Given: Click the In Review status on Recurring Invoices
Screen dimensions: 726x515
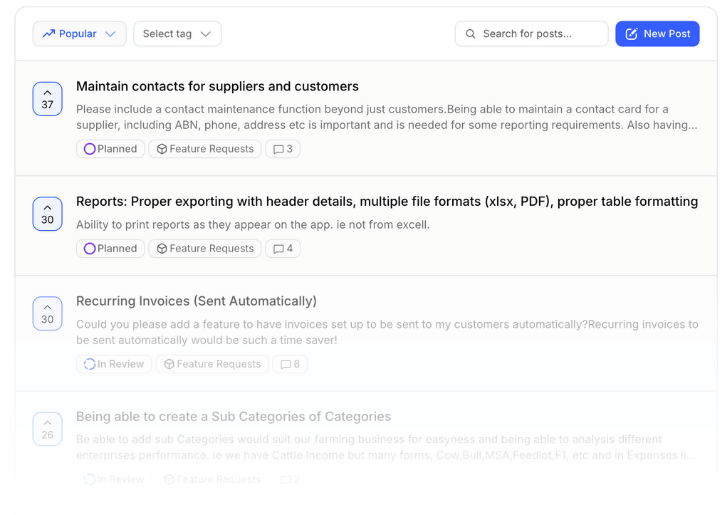Looking at the screenshot, I should [x=114, y=365].
